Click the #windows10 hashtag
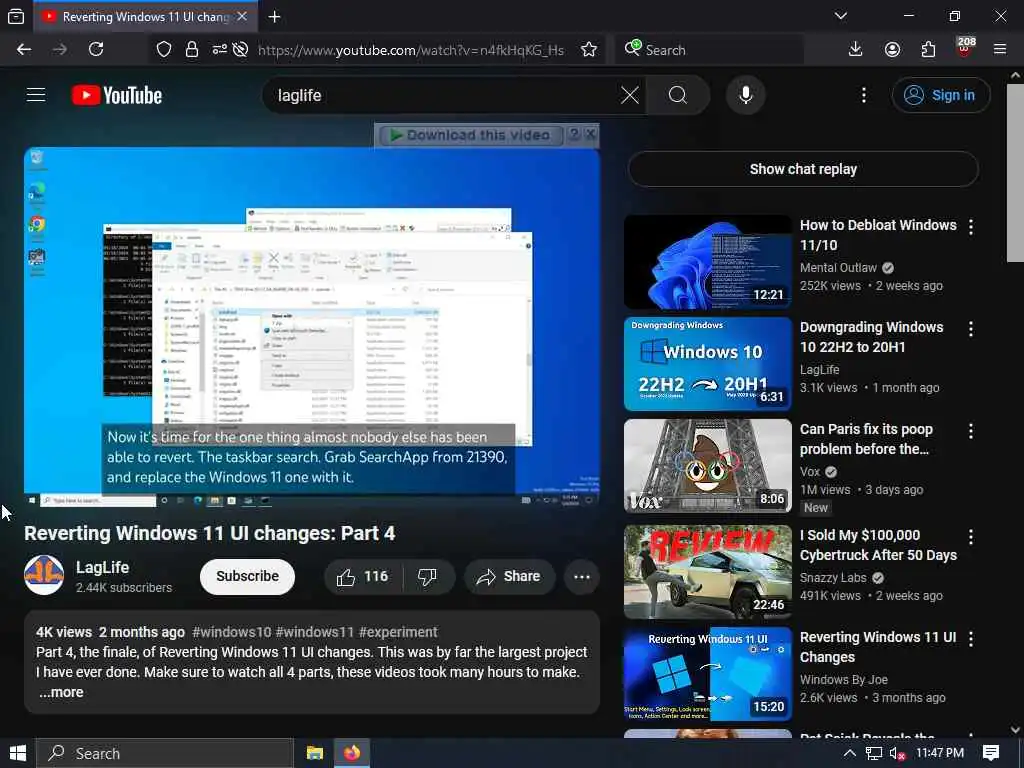Image resolution: width=1024 pixels, height=768 pixels. pos(232,632)
